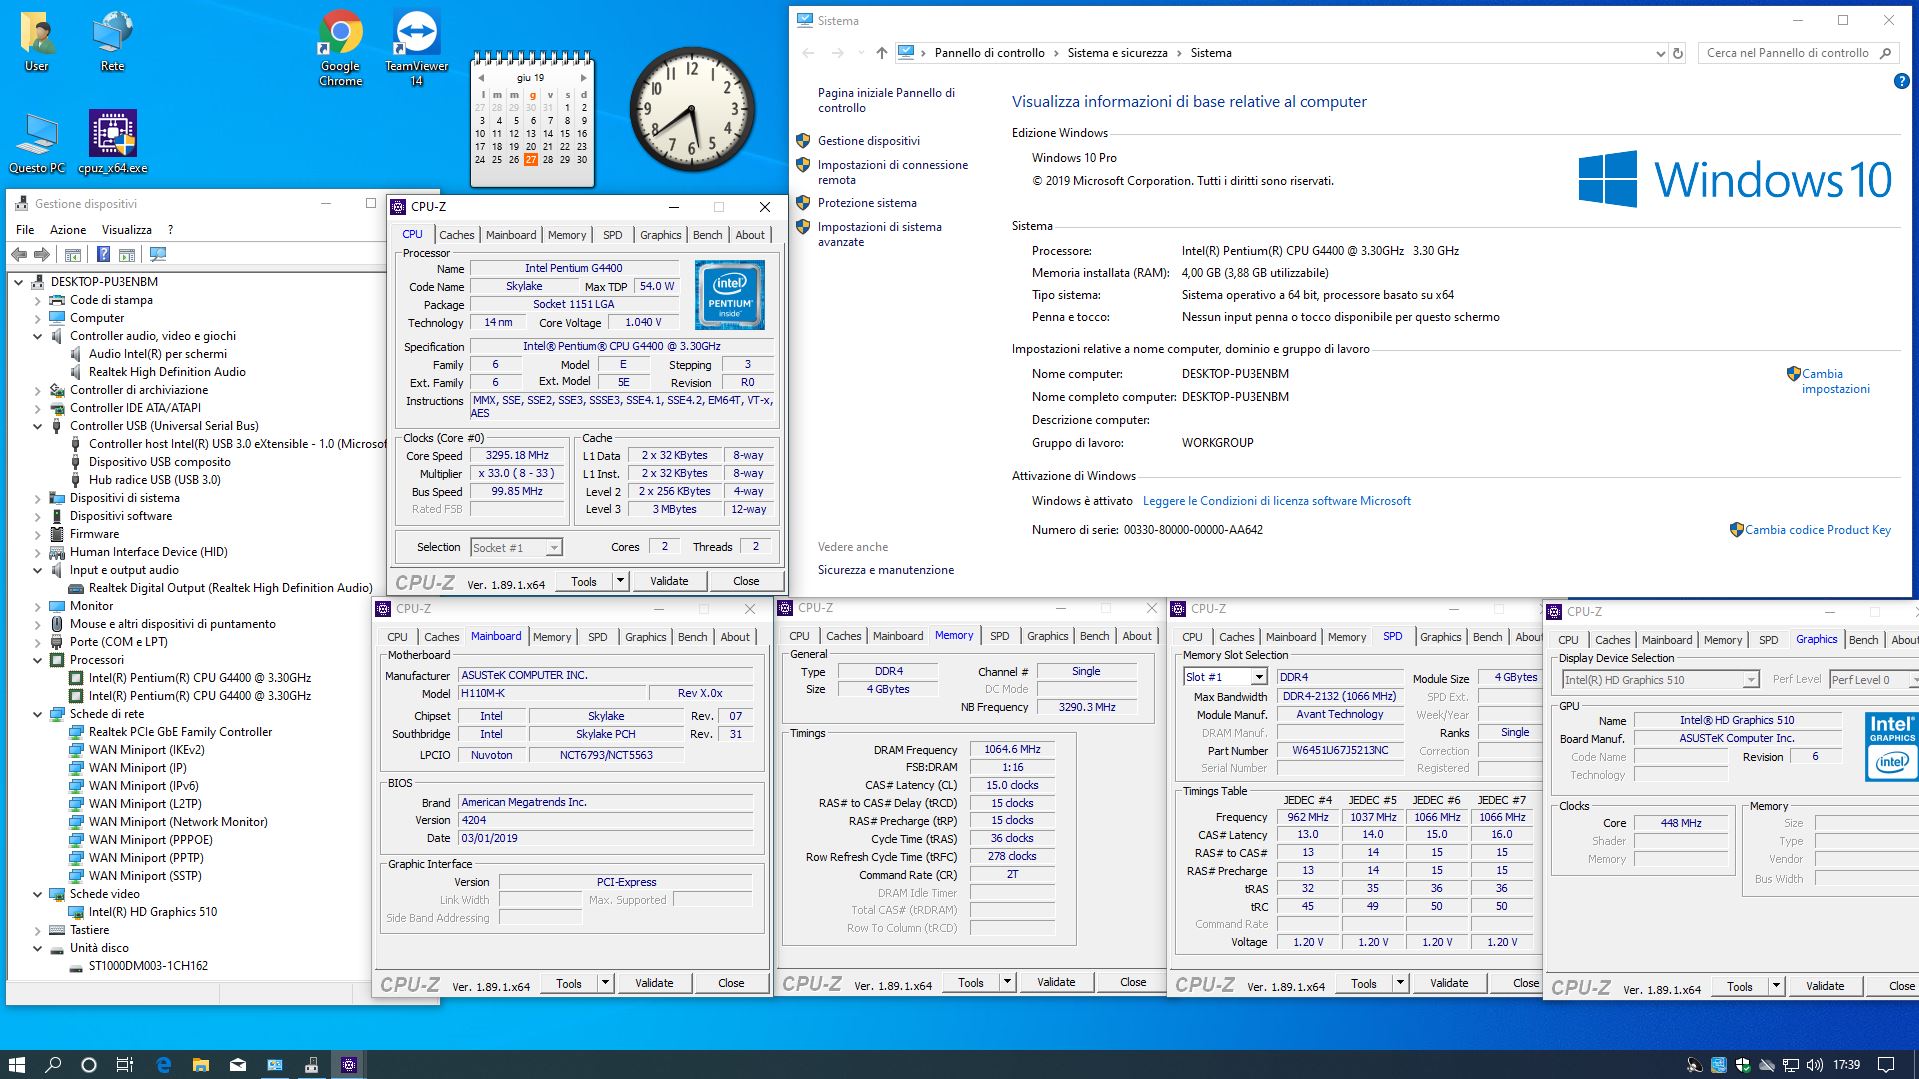1919x1079 pixels.
Task: Show next month in the calendar gadget
Action: coord(584,77)
